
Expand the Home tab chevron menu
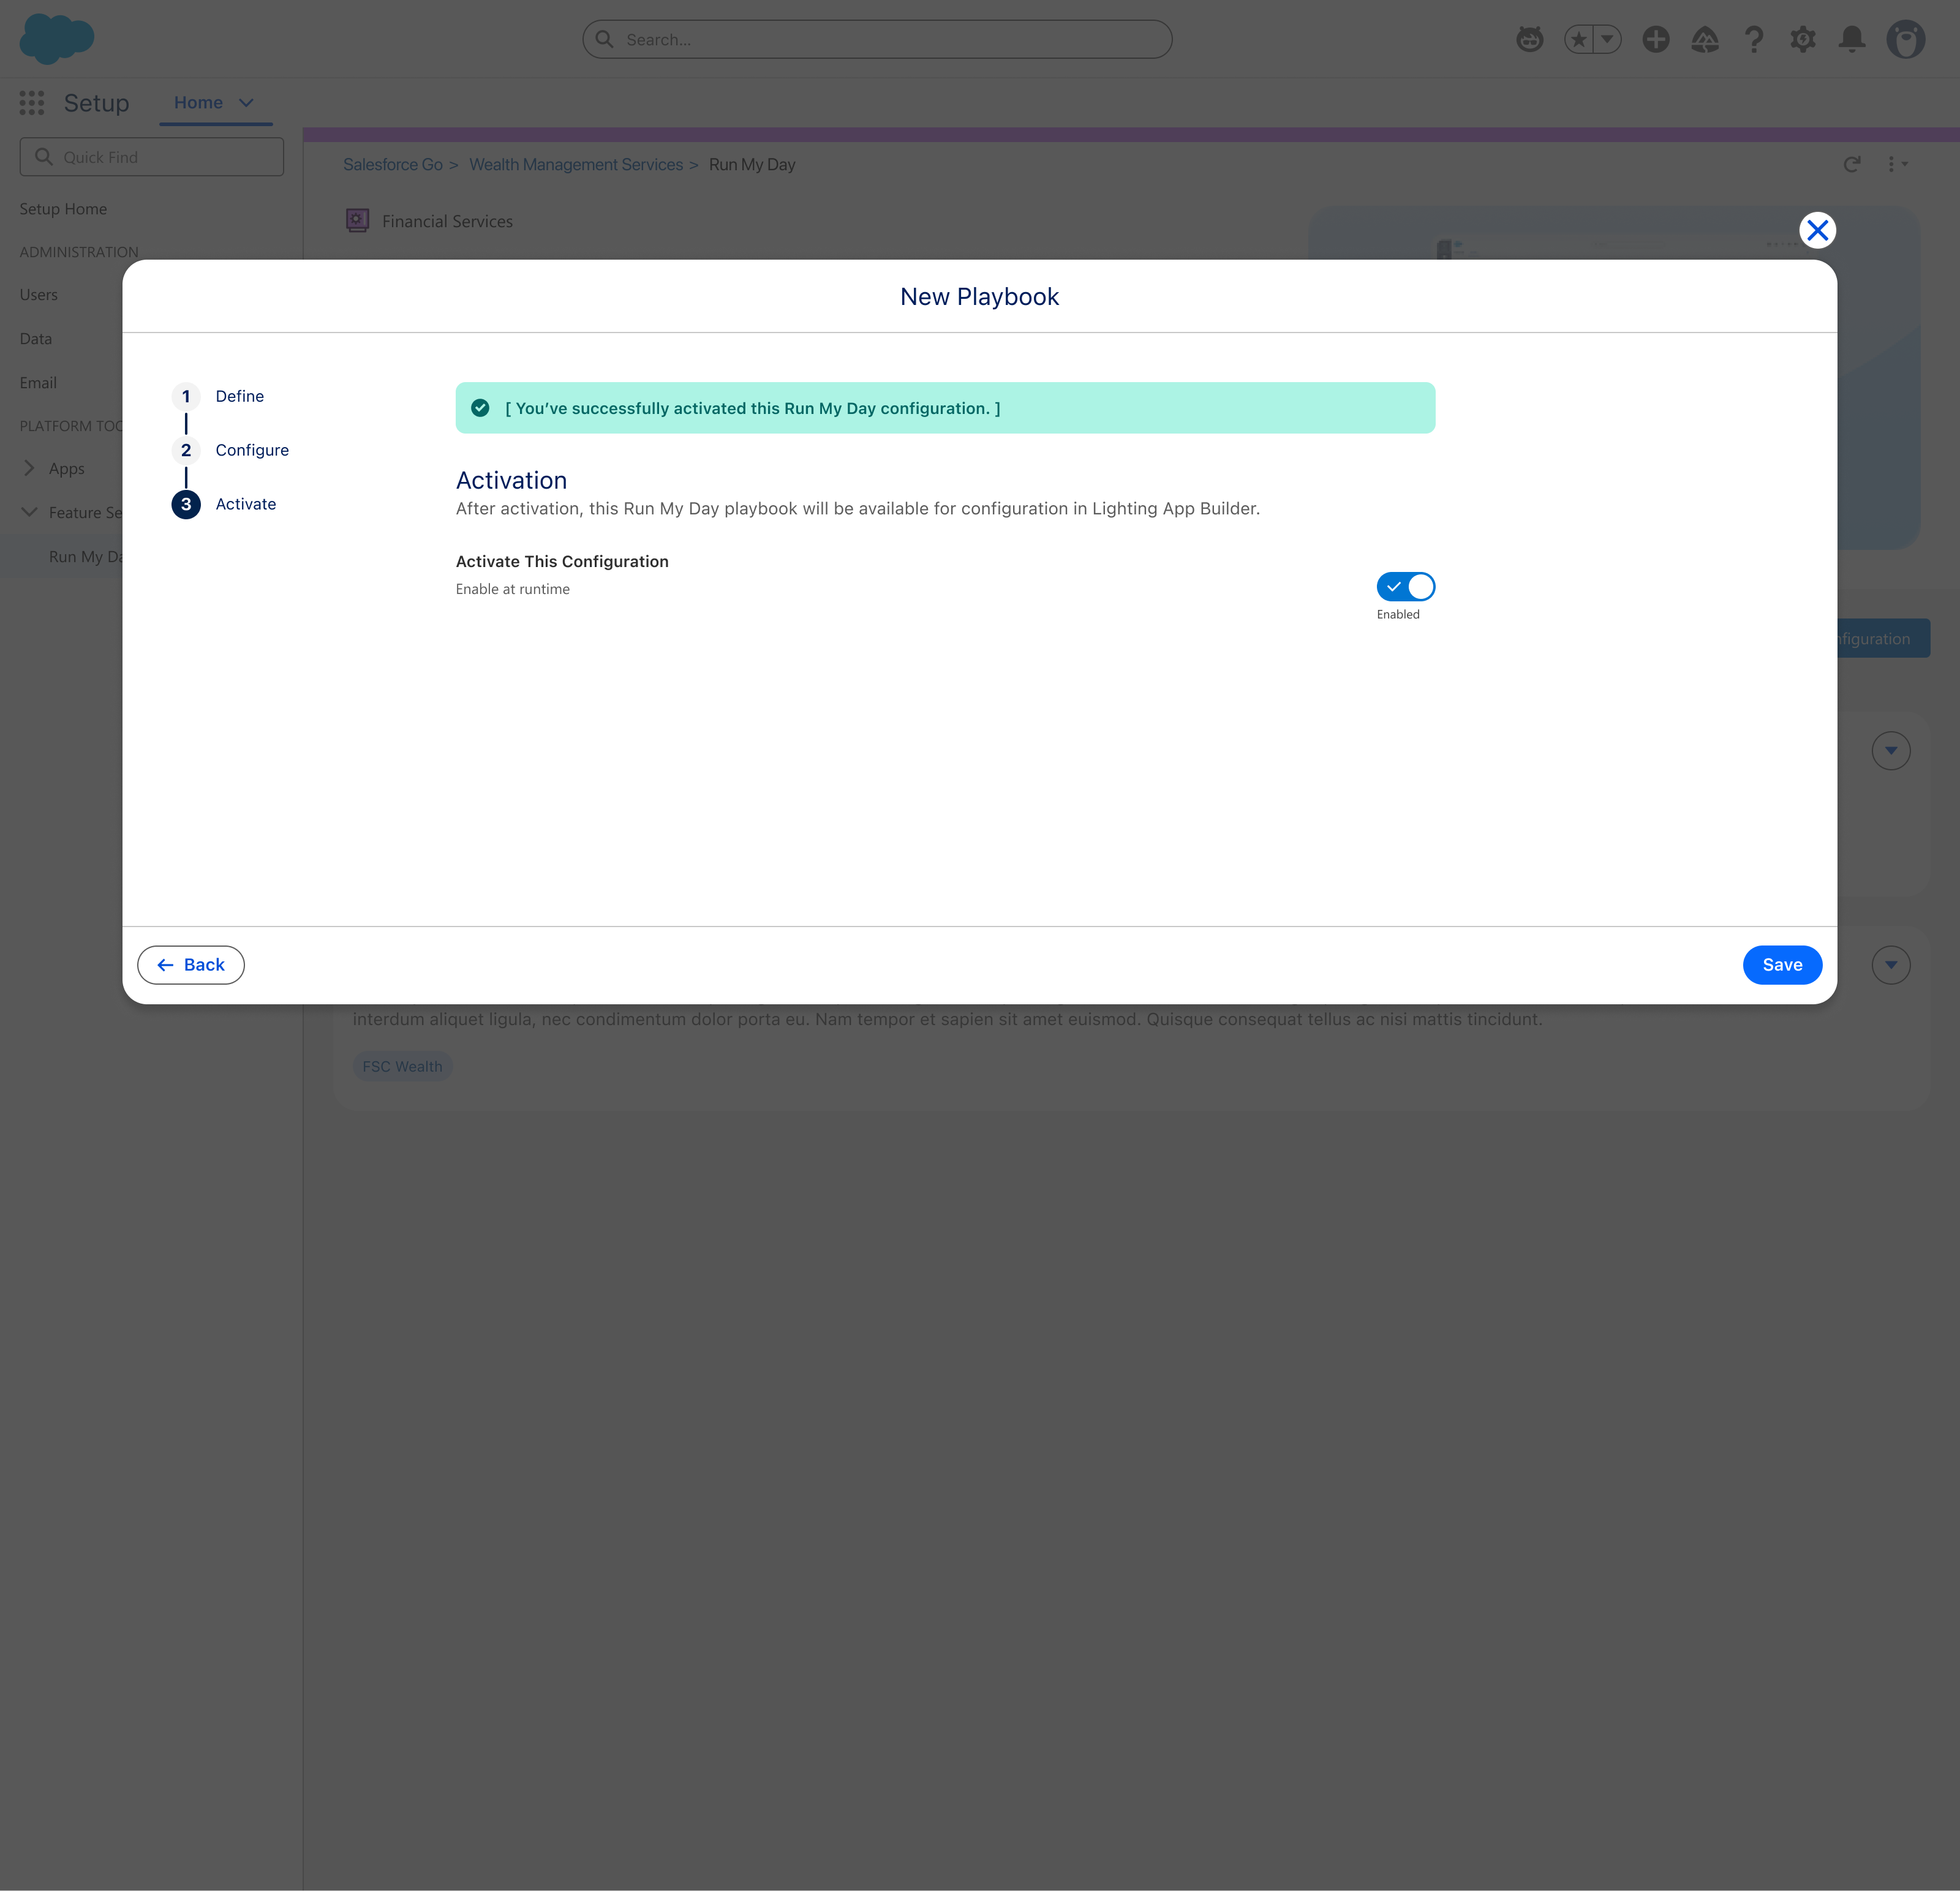coord(246,103)
